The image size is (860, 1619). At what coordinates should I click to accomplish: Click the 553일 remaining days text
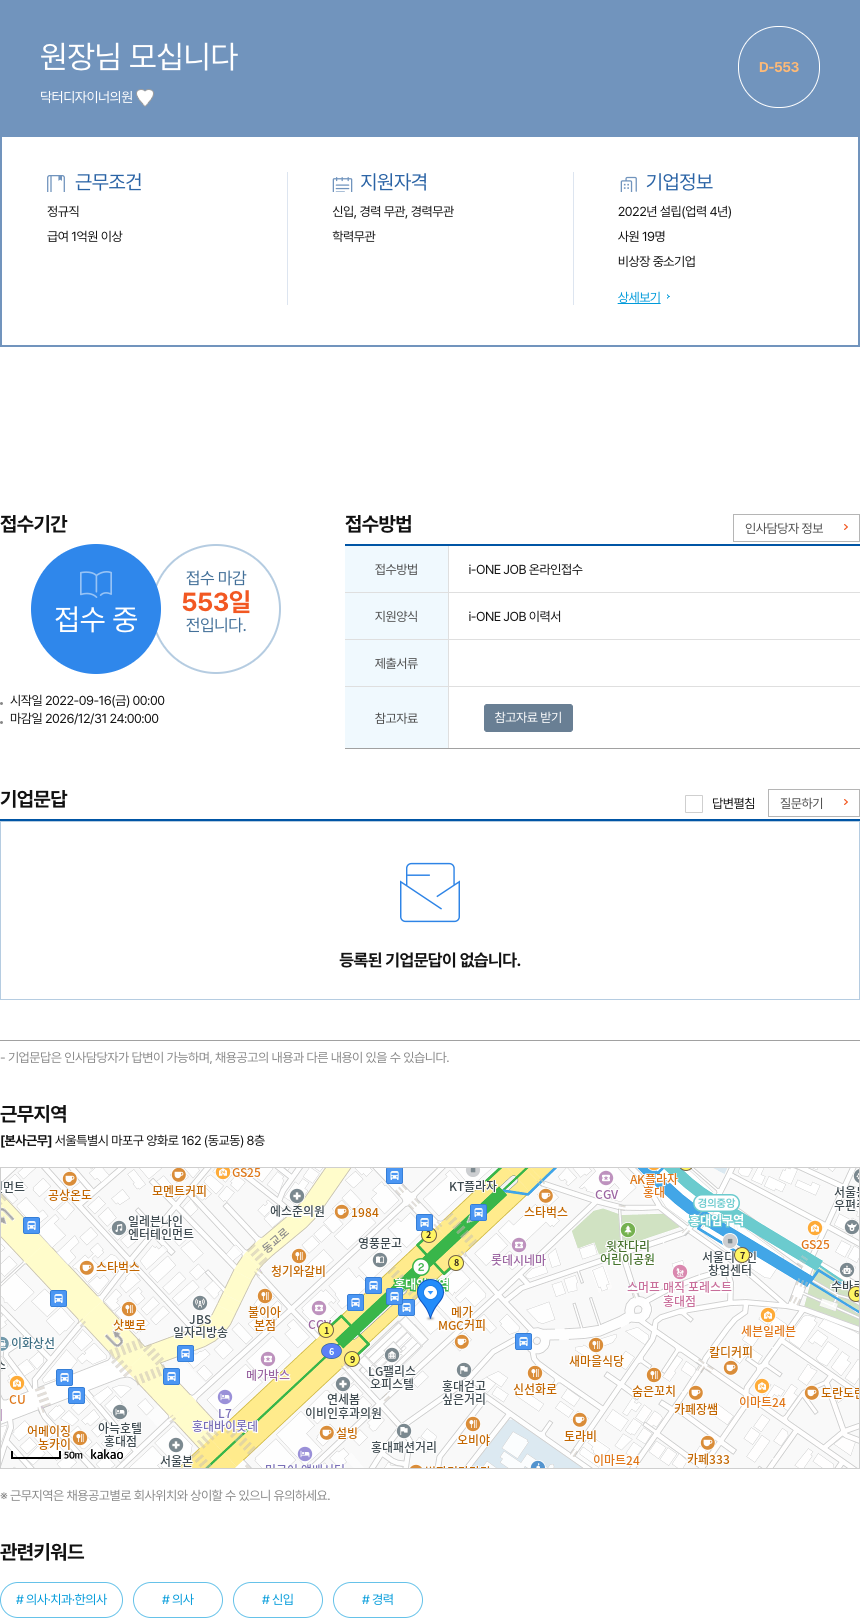pyautogui.click(x=216, y=601)
